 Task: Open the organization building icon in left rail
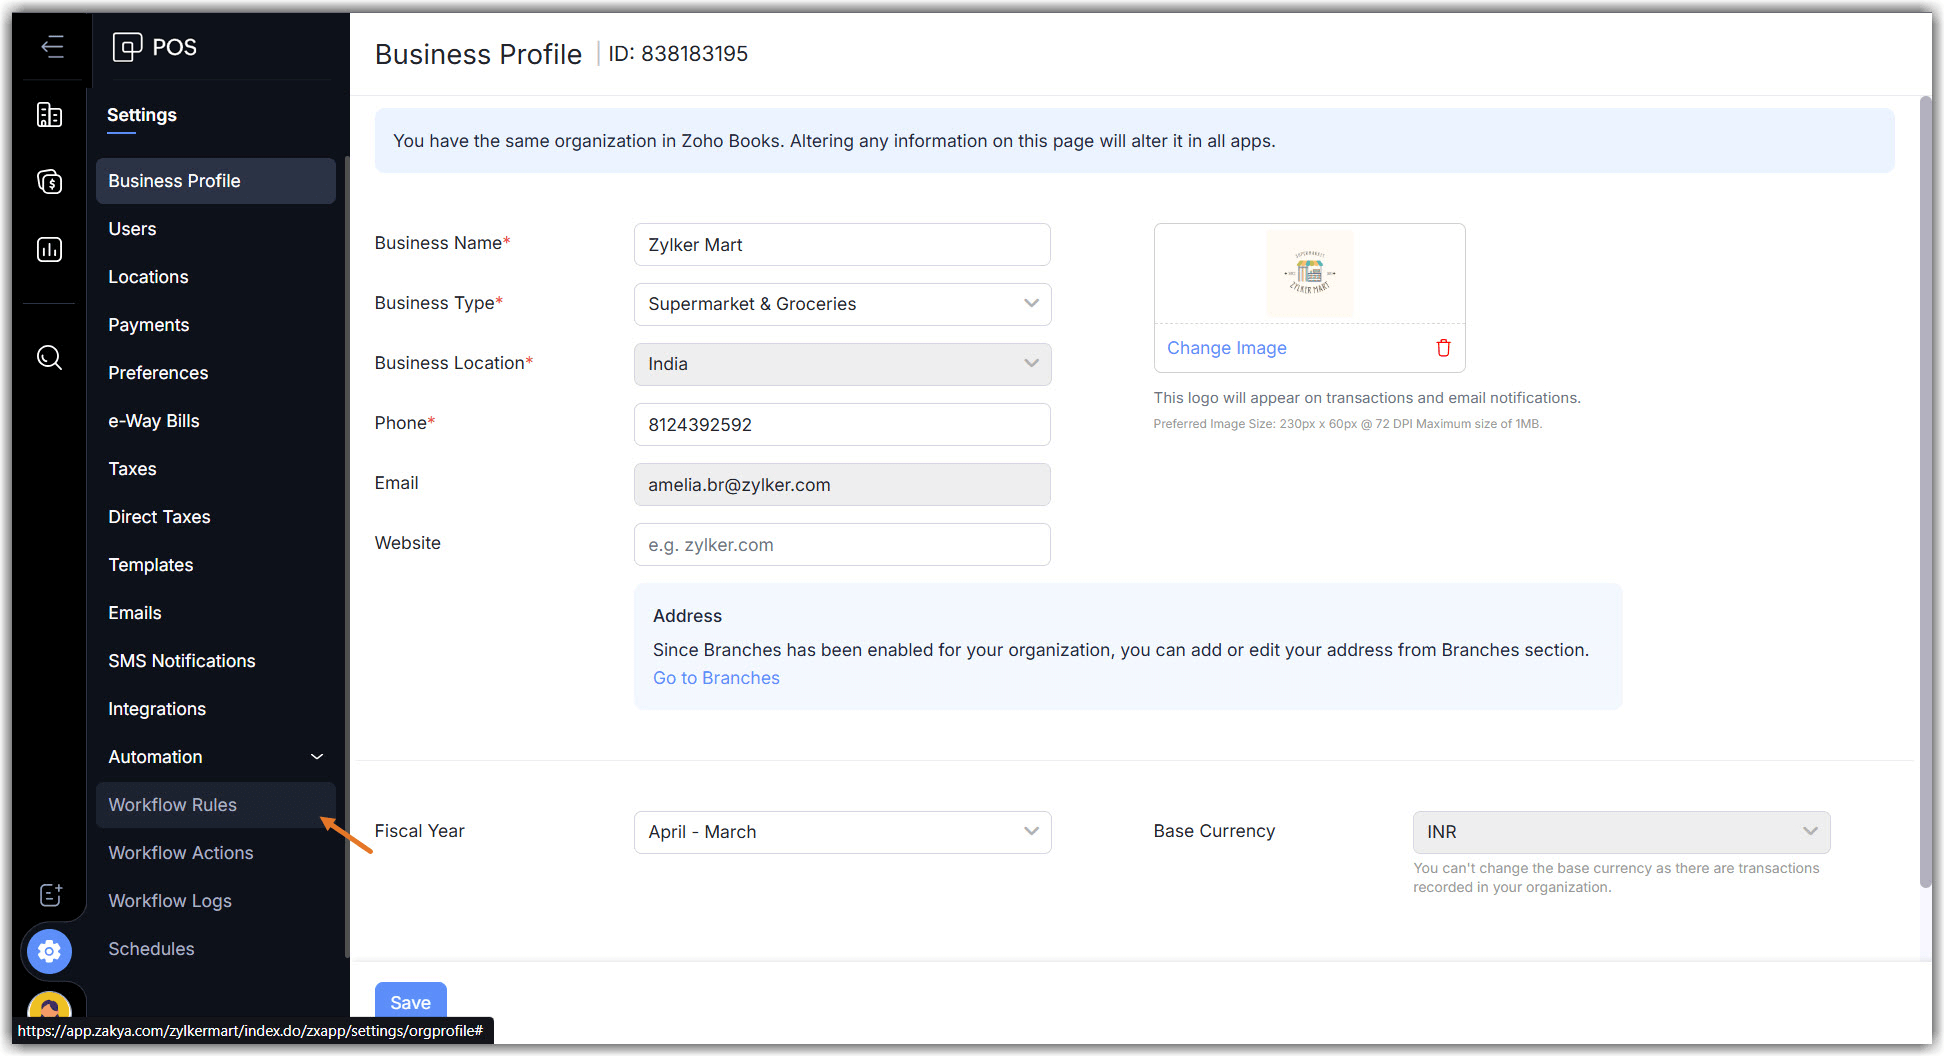pyautogui.click(x=49, y=115)
